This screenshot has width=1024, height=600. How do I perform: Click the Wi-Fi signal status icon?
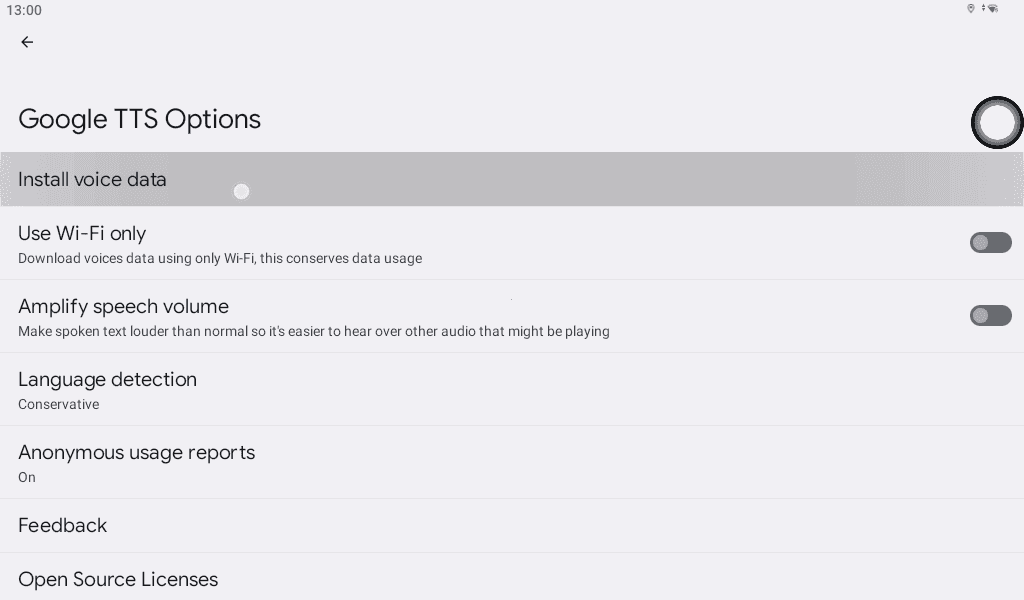993,9
